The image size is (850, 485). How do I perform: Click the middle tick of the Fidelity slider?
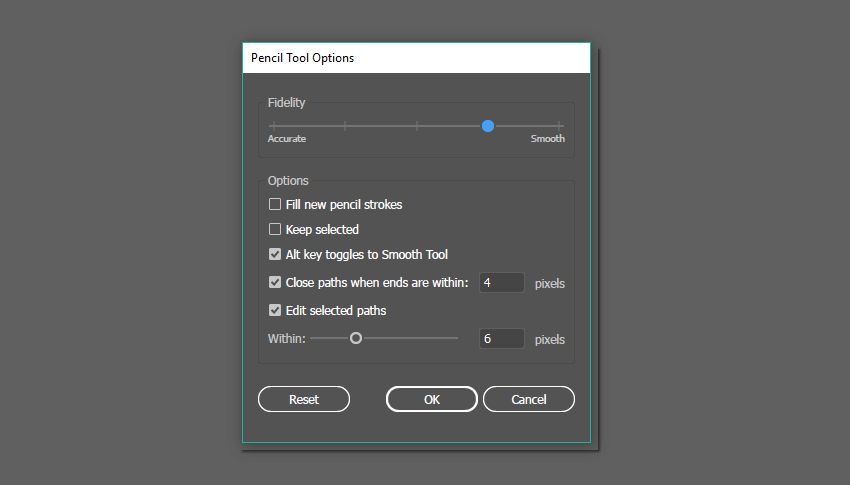(417, 126)
